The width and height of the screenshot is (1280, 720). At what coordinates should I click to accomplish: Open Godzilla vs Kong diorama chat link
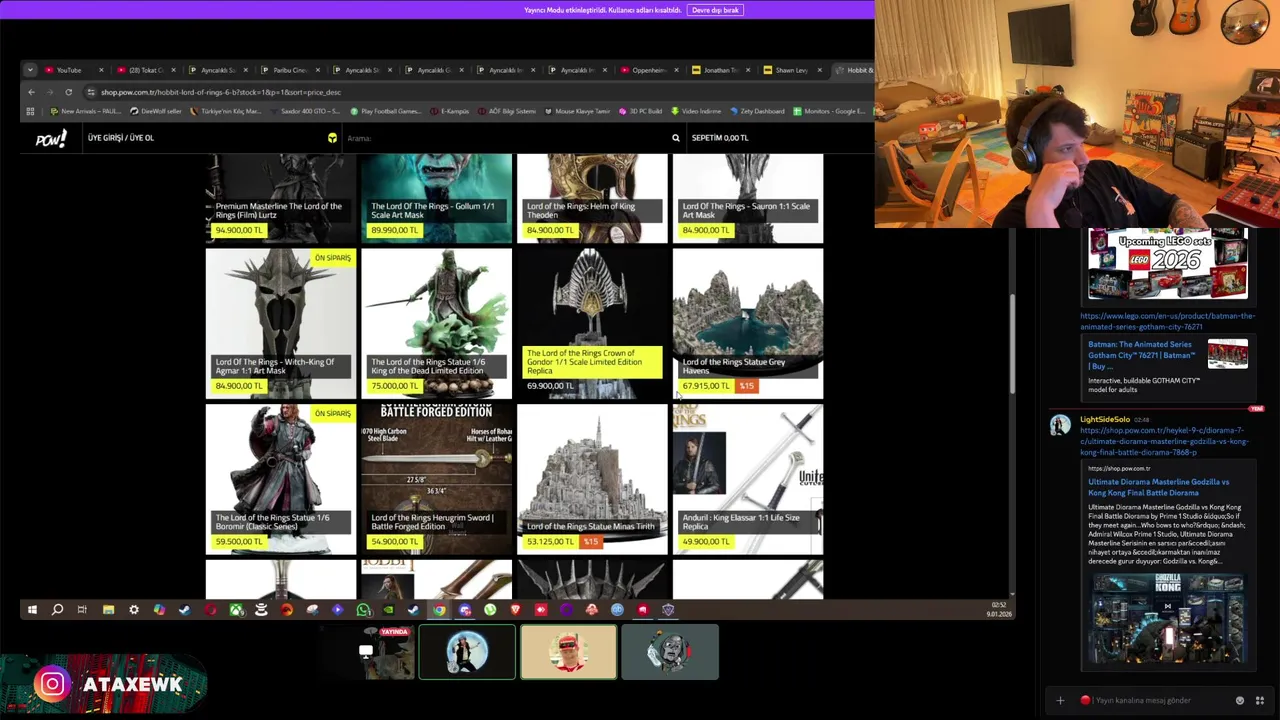point(1162,441)
